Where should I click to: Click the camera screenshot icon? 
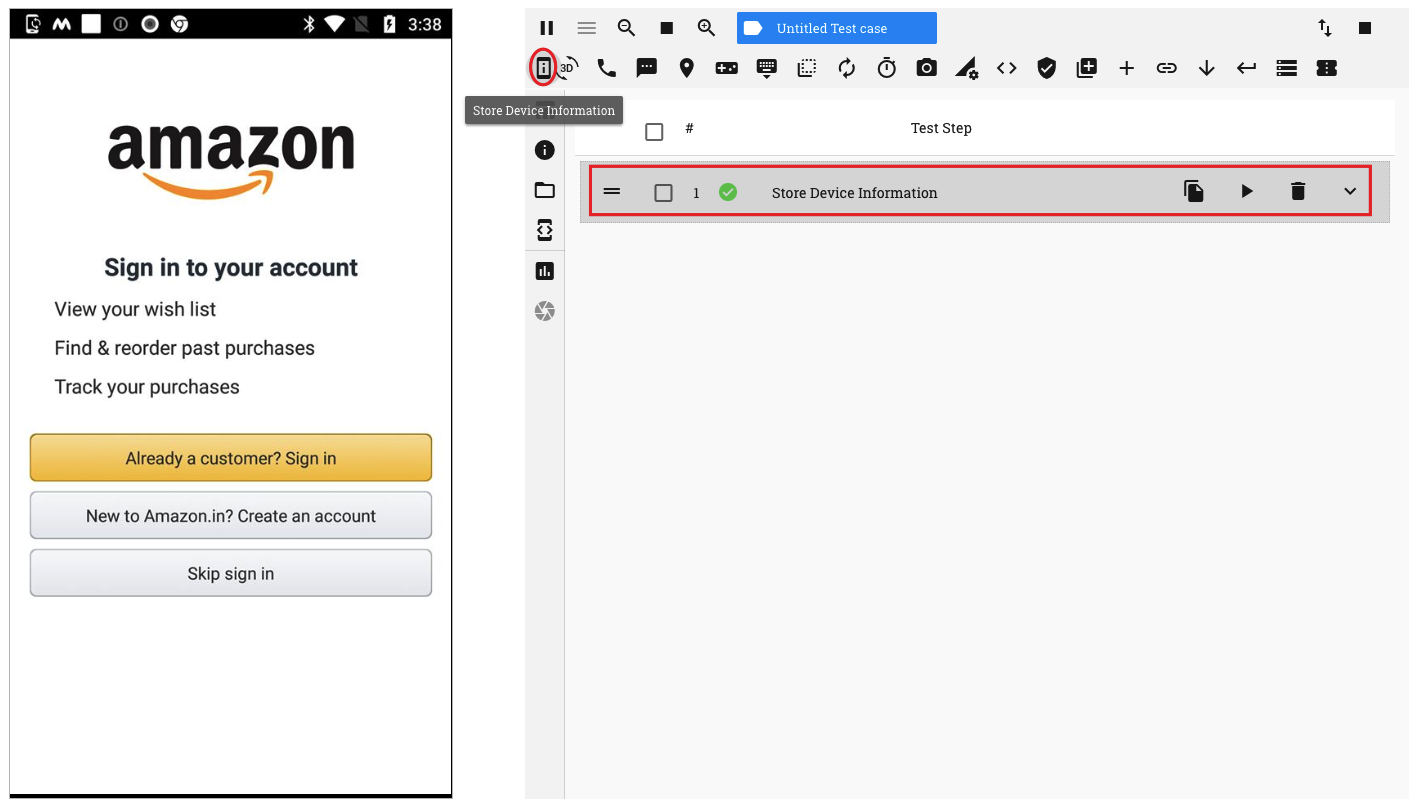927,67
